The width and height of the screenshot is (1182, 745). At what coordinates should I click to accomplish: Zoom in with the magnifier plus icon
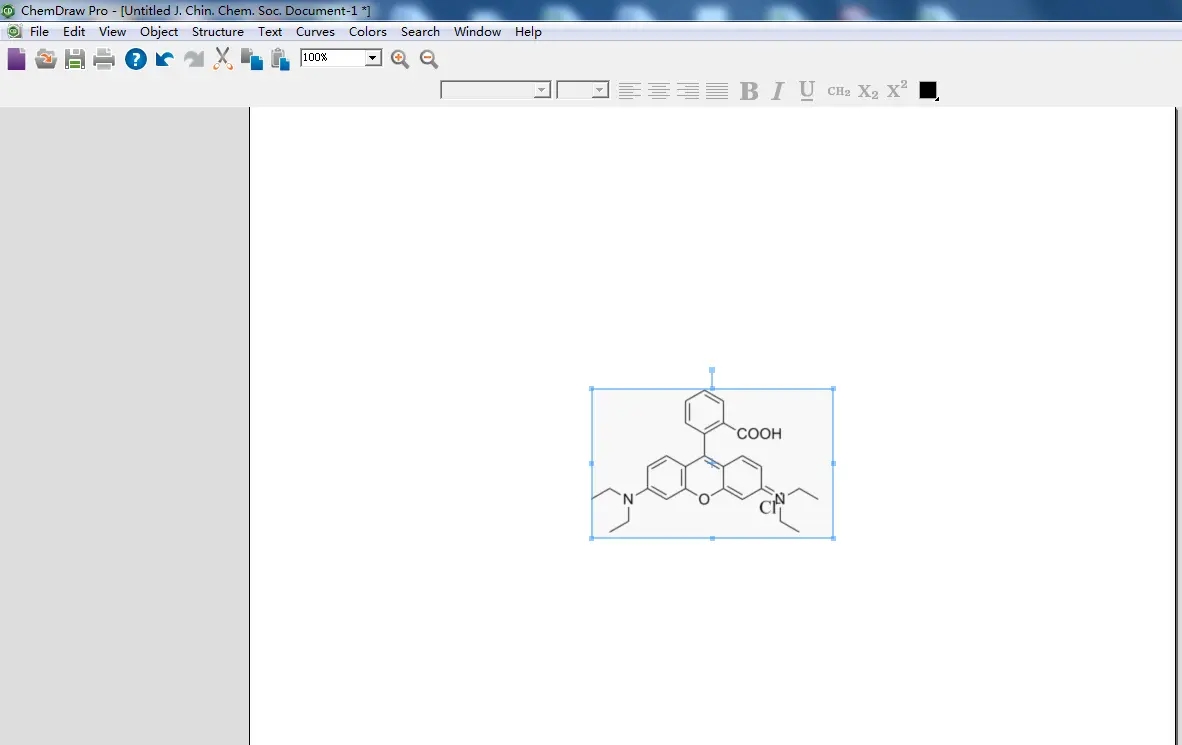[x=399, y=58]
